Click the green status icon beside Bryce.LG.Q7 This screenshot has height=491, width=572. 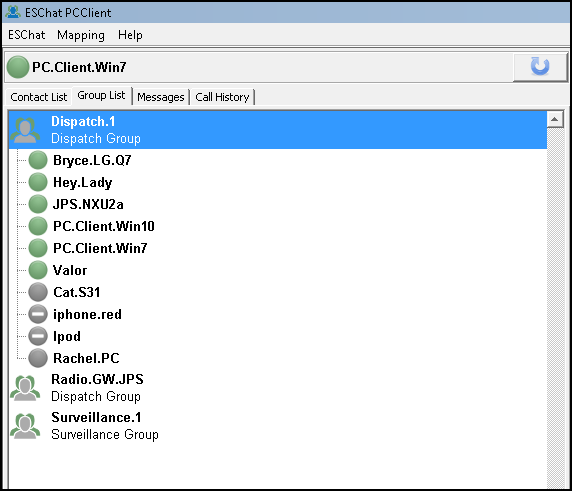pos(38,160)
